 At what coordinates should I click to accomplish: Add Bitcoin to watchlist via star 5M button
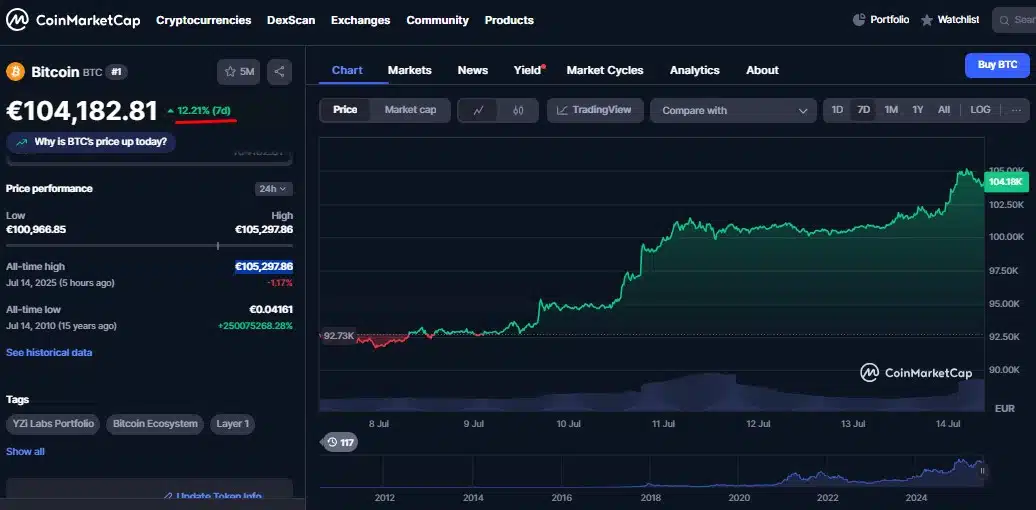tap(239, 72)
